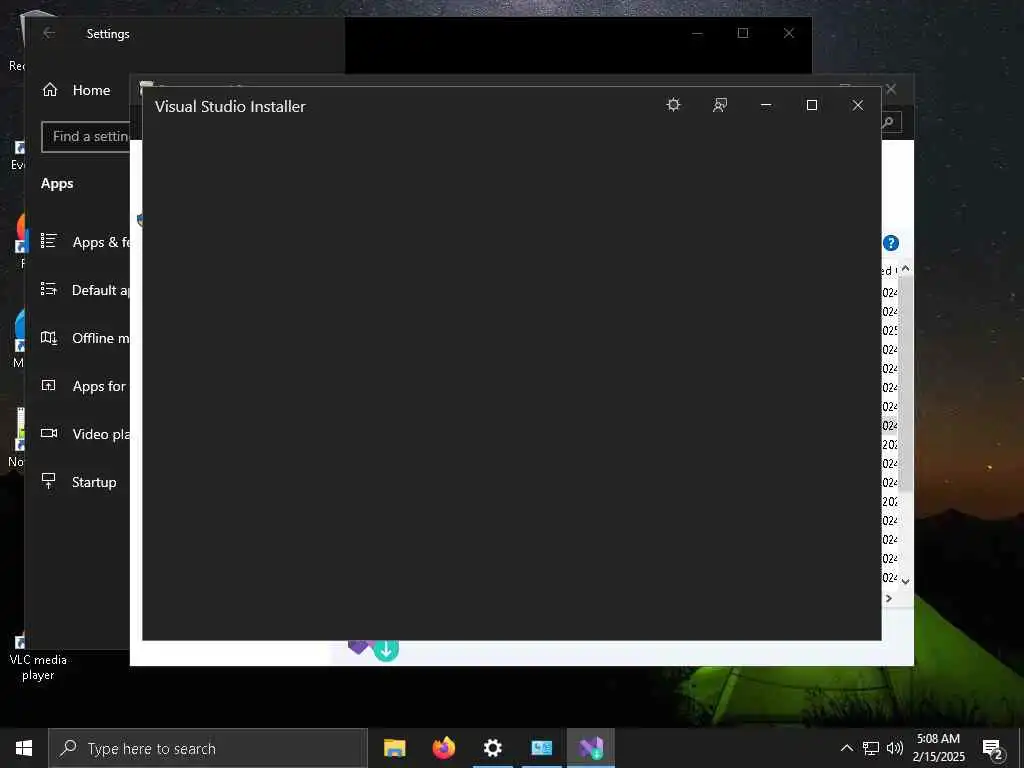Minimize the Settings window
The image size is (1024, 768).
click(697, 33)
